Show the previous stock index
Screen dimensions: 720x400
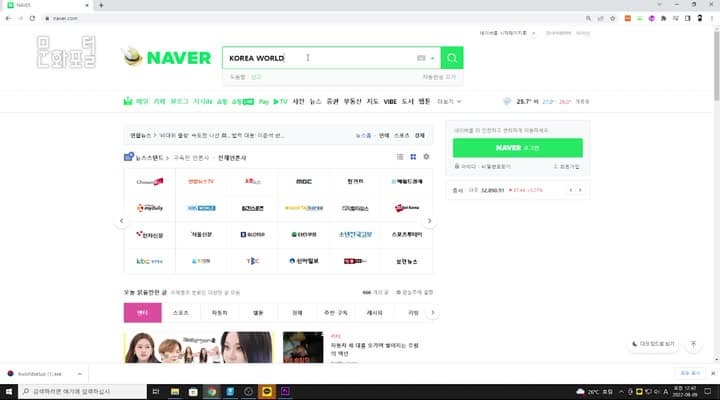click(x=571, y=190)
